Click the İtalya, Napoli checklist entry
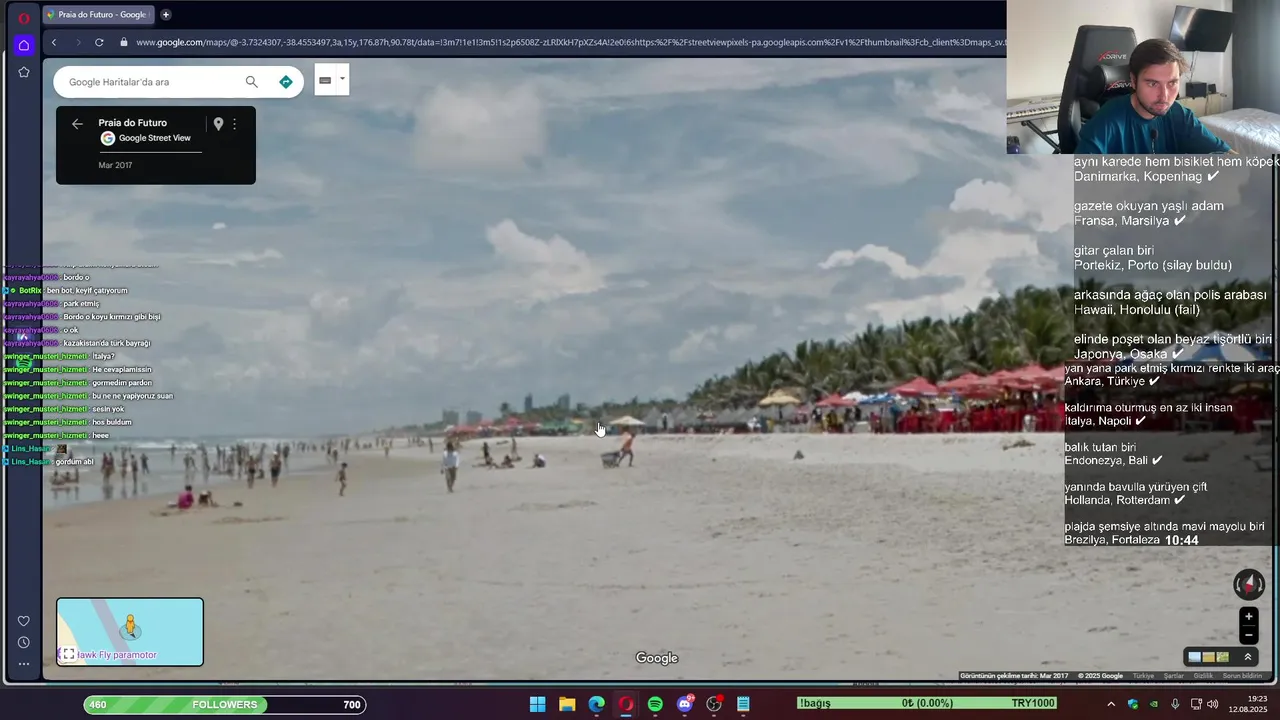The height and width of the screenshot is (720, 1280). [1106, 421]
